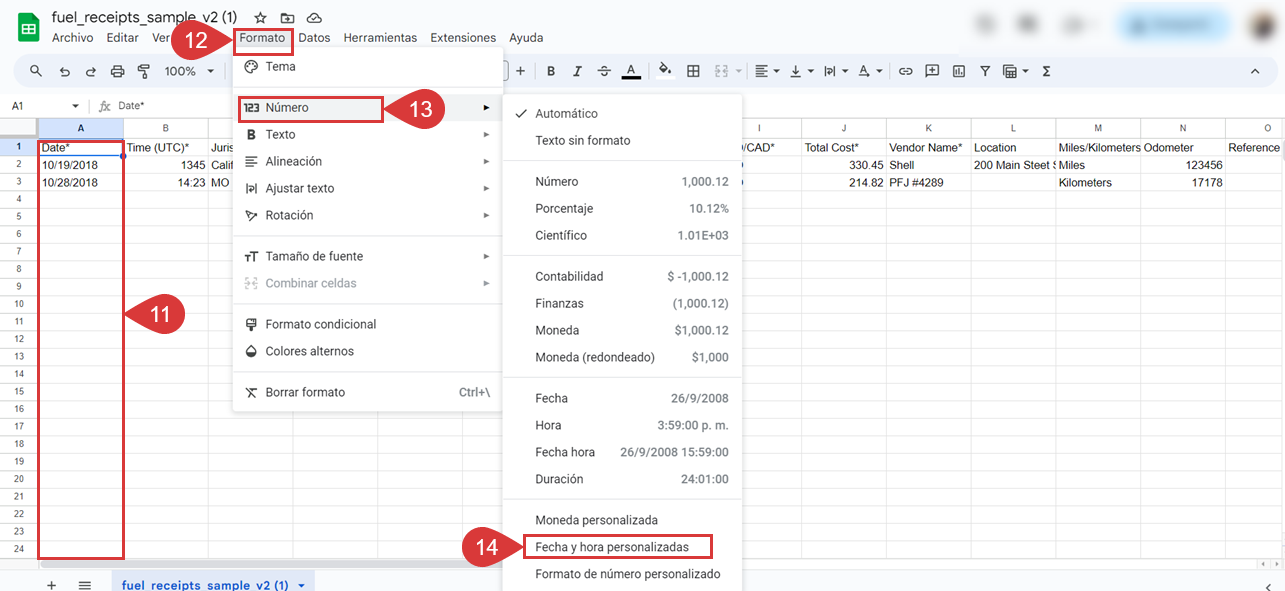Expand the Tamaño de fuente submenu

[367, 256]
